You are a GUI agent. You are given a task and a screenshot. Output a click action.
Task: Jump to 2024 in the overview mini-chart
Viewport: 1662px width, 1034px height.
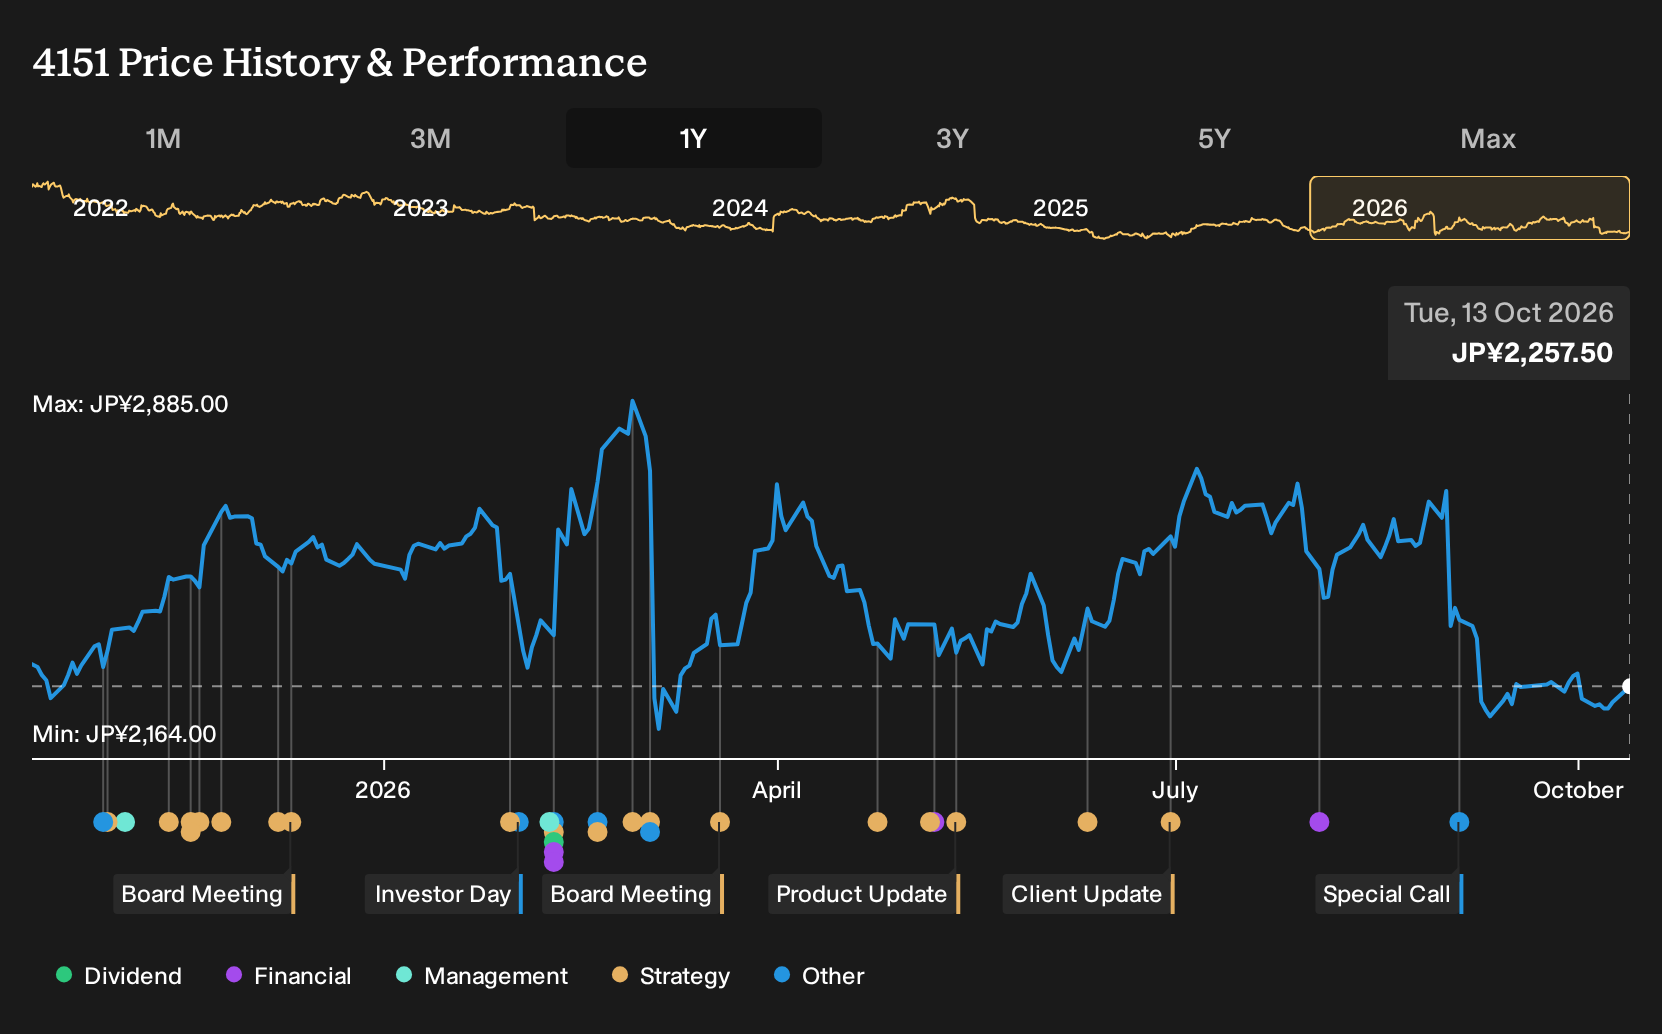[739, 208]
